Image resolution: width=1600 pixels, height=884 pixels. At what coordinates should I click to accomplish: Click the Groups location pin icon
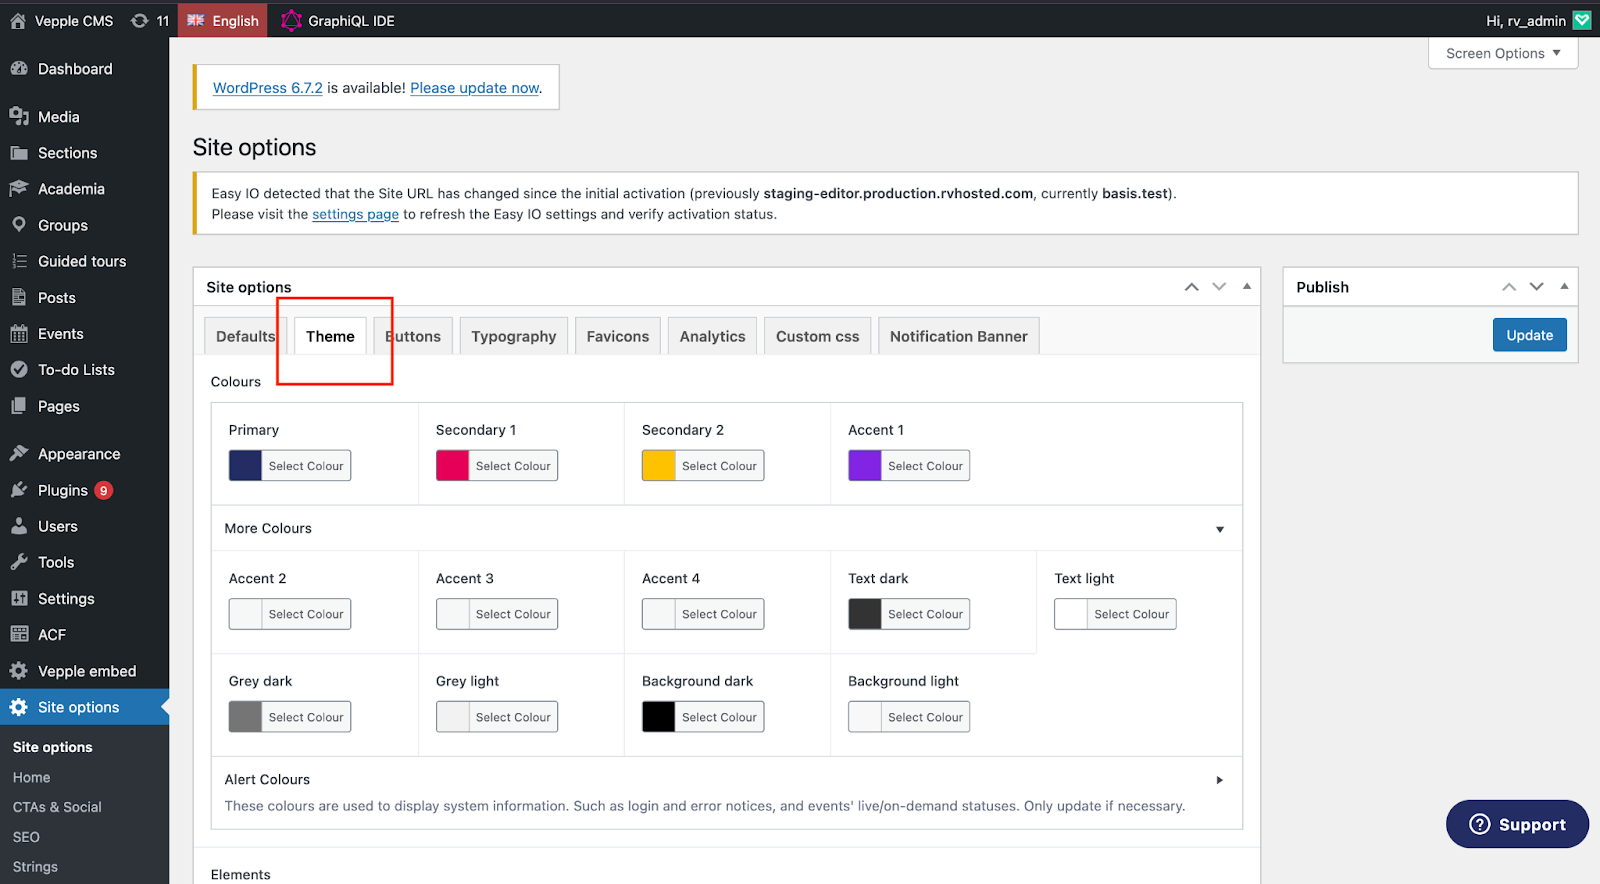19,225
